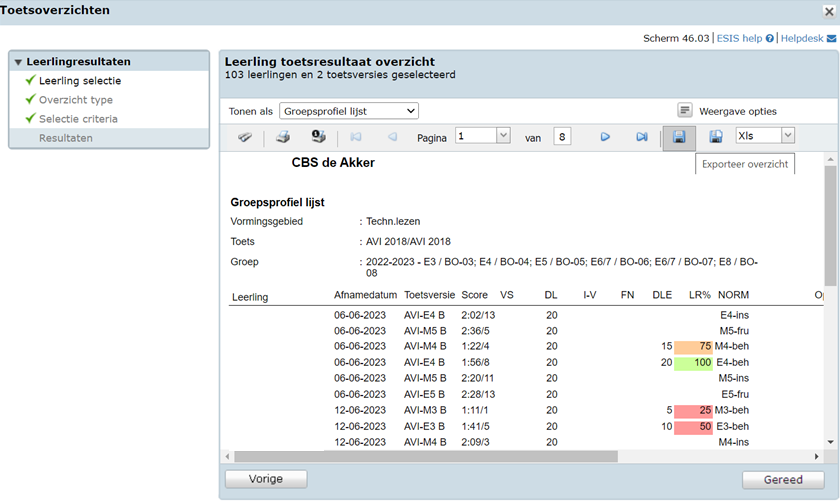The width and height of the screenshot is (840, 502).
Task: Go to the previous report page
Action: pyautogui.click(x=392, y=137)
